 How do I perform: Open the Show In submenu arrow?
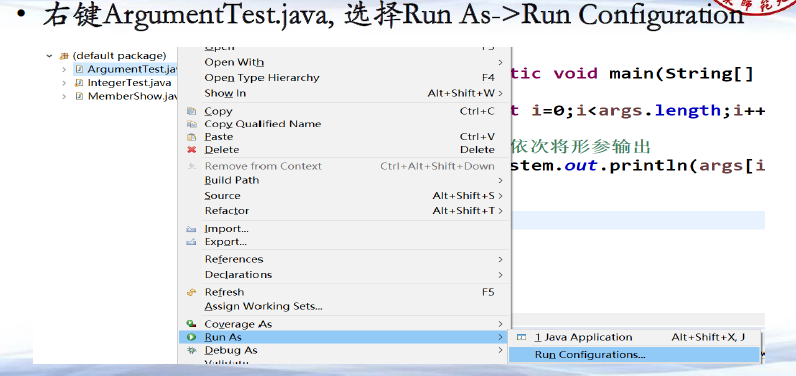click(x=500, y=93)
